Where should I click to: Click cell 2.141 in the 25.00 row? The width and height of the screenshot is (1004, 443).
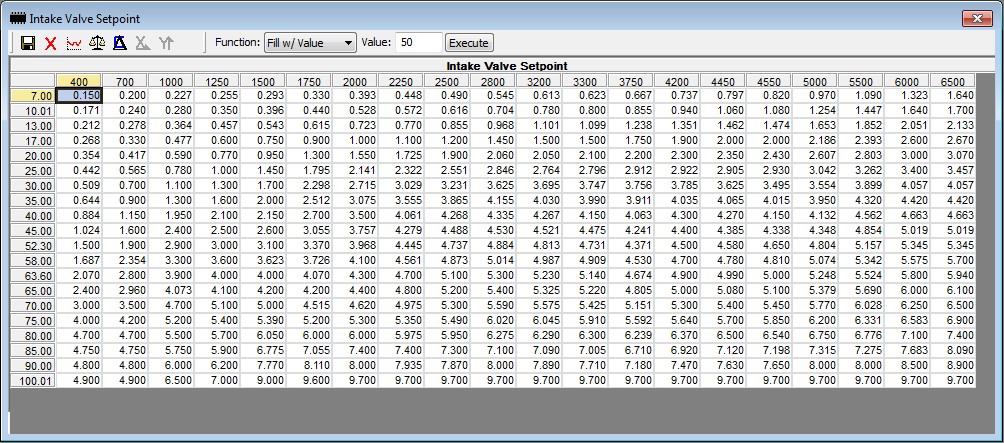tap(355, 171)
